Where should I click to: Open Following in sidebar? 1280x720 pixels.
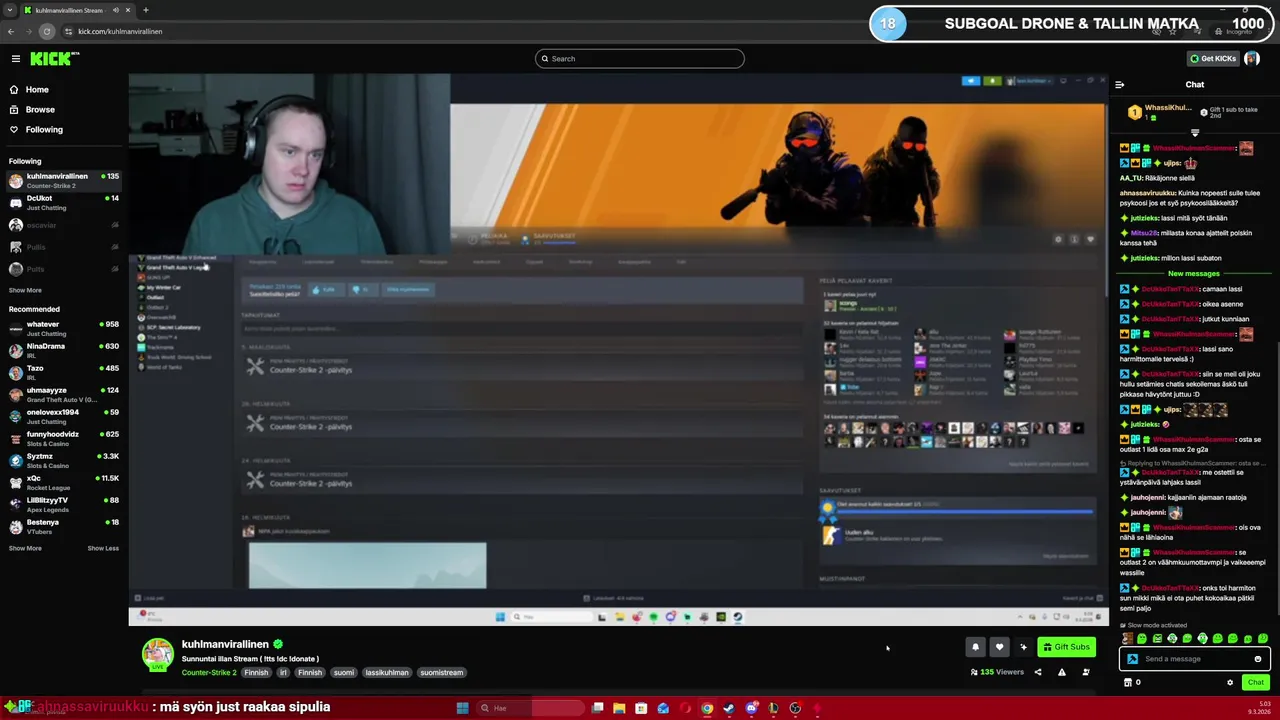44,129
